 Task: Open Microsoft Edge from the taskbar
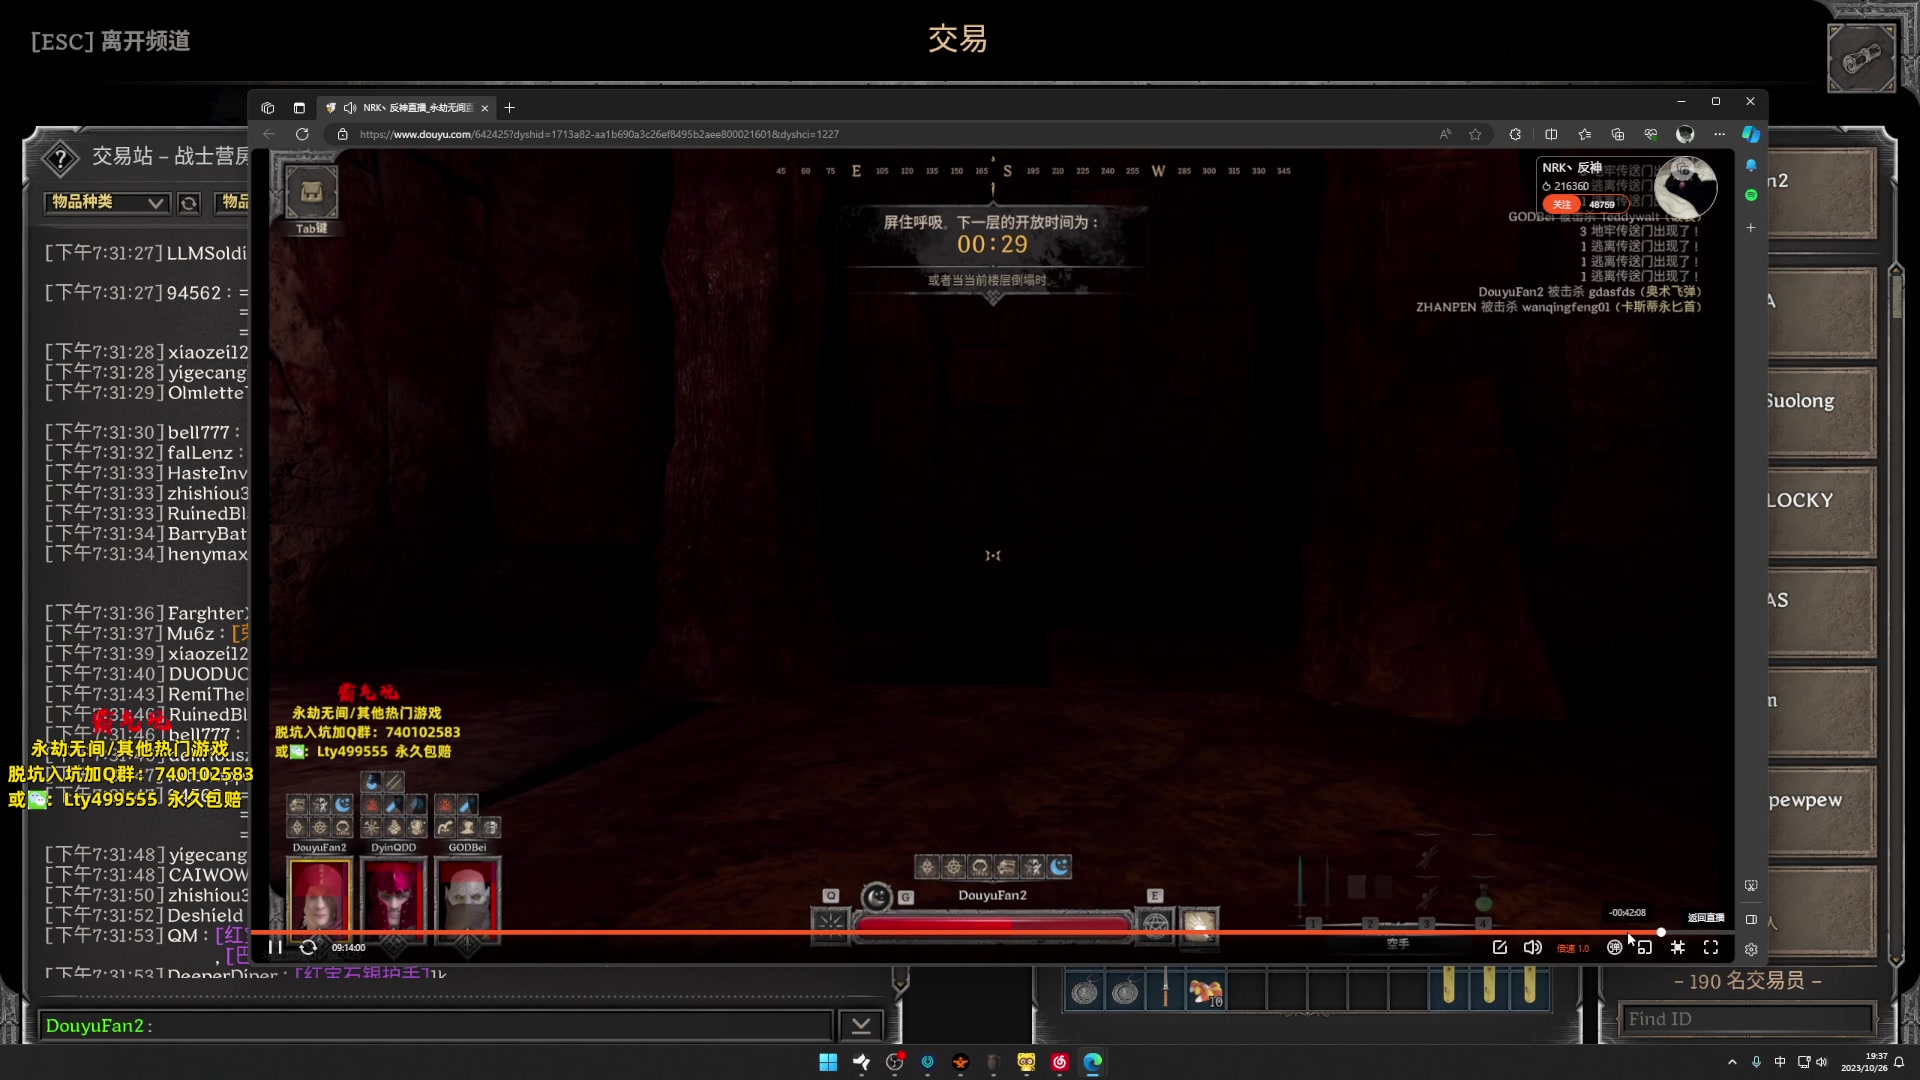pos(1092,1062)
